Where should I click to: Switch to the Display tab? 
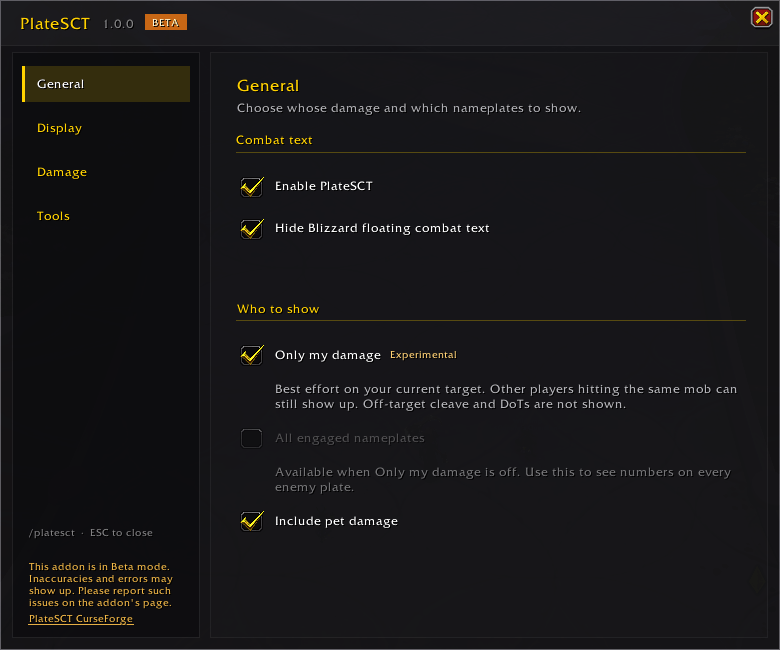(59, 128)
